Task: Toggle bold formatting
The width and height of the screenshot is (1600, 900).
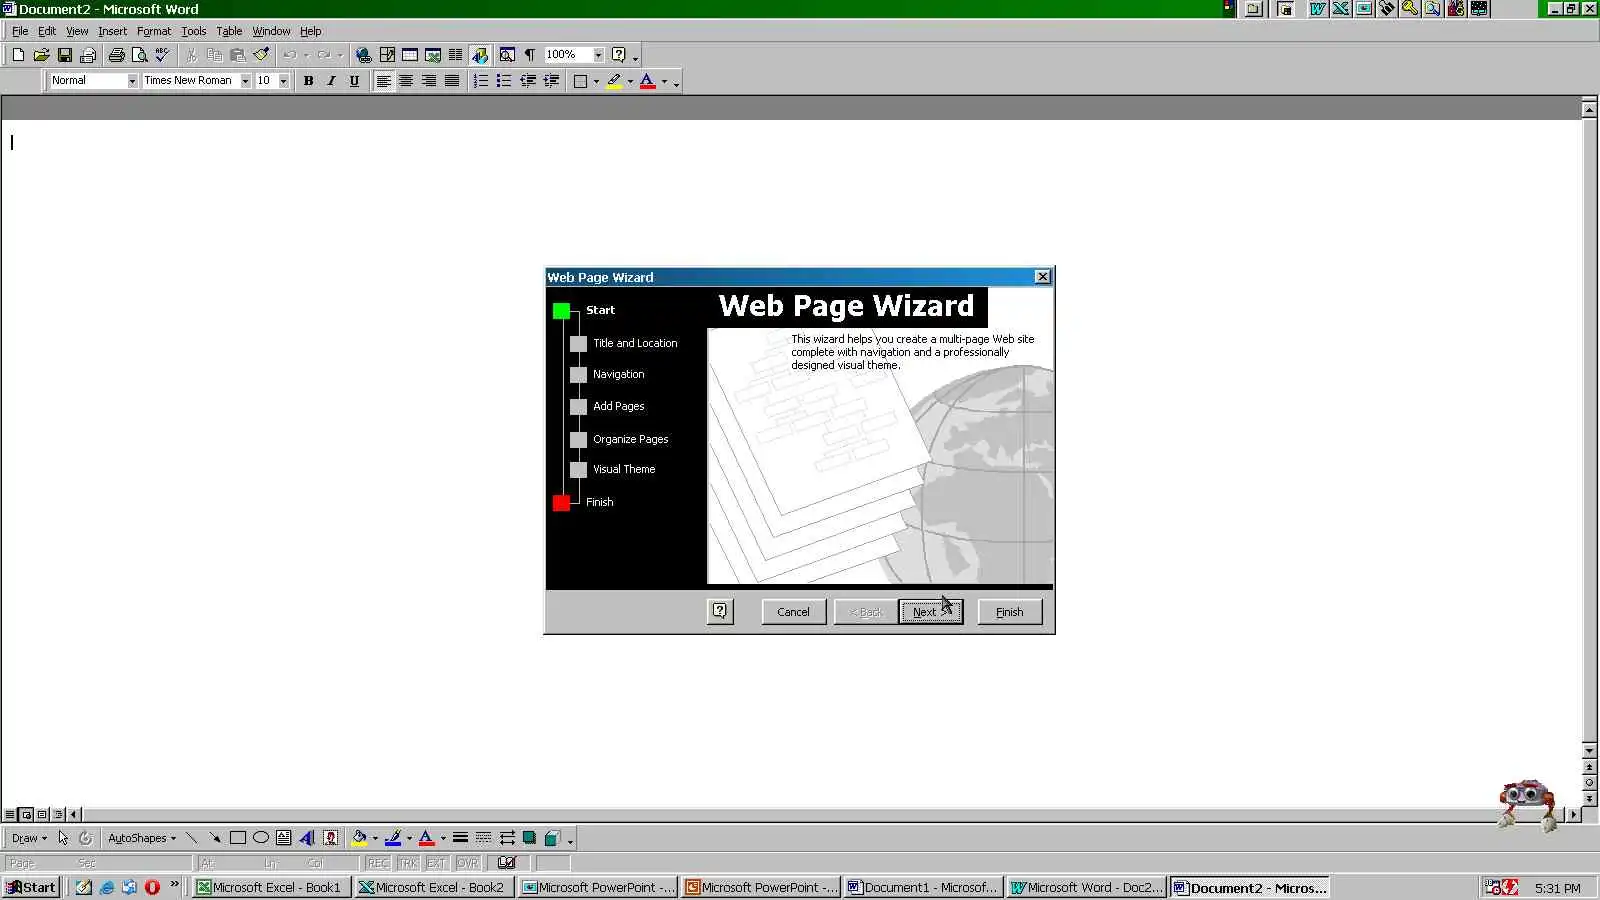Action: [308, 81]
